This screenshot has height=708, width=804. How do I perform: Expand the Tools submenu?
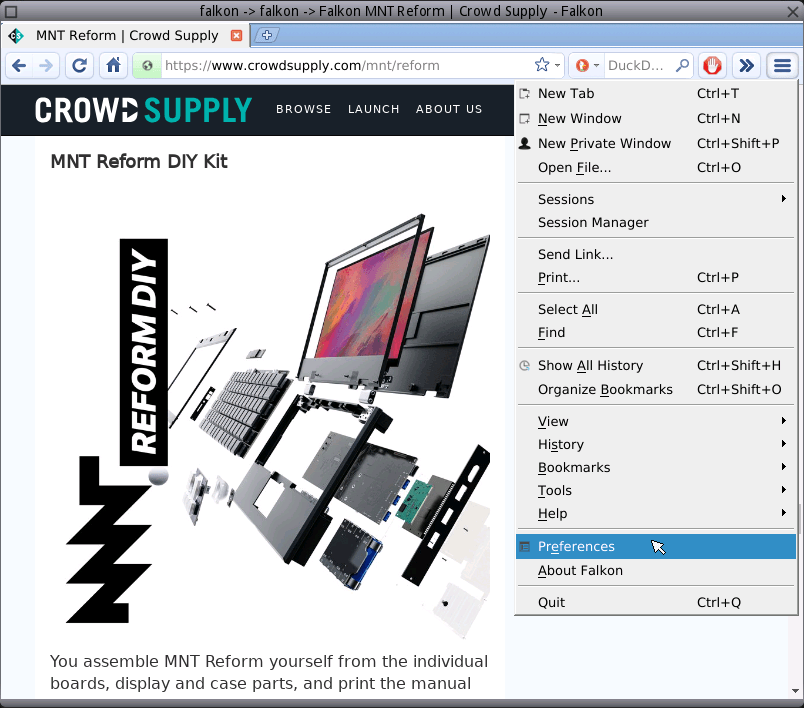point(656,491)
